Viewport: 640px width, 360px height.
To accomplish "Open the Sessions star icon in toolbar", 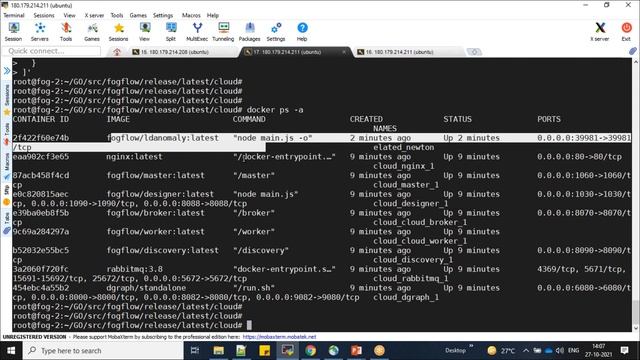I will (x=118, y=32).
